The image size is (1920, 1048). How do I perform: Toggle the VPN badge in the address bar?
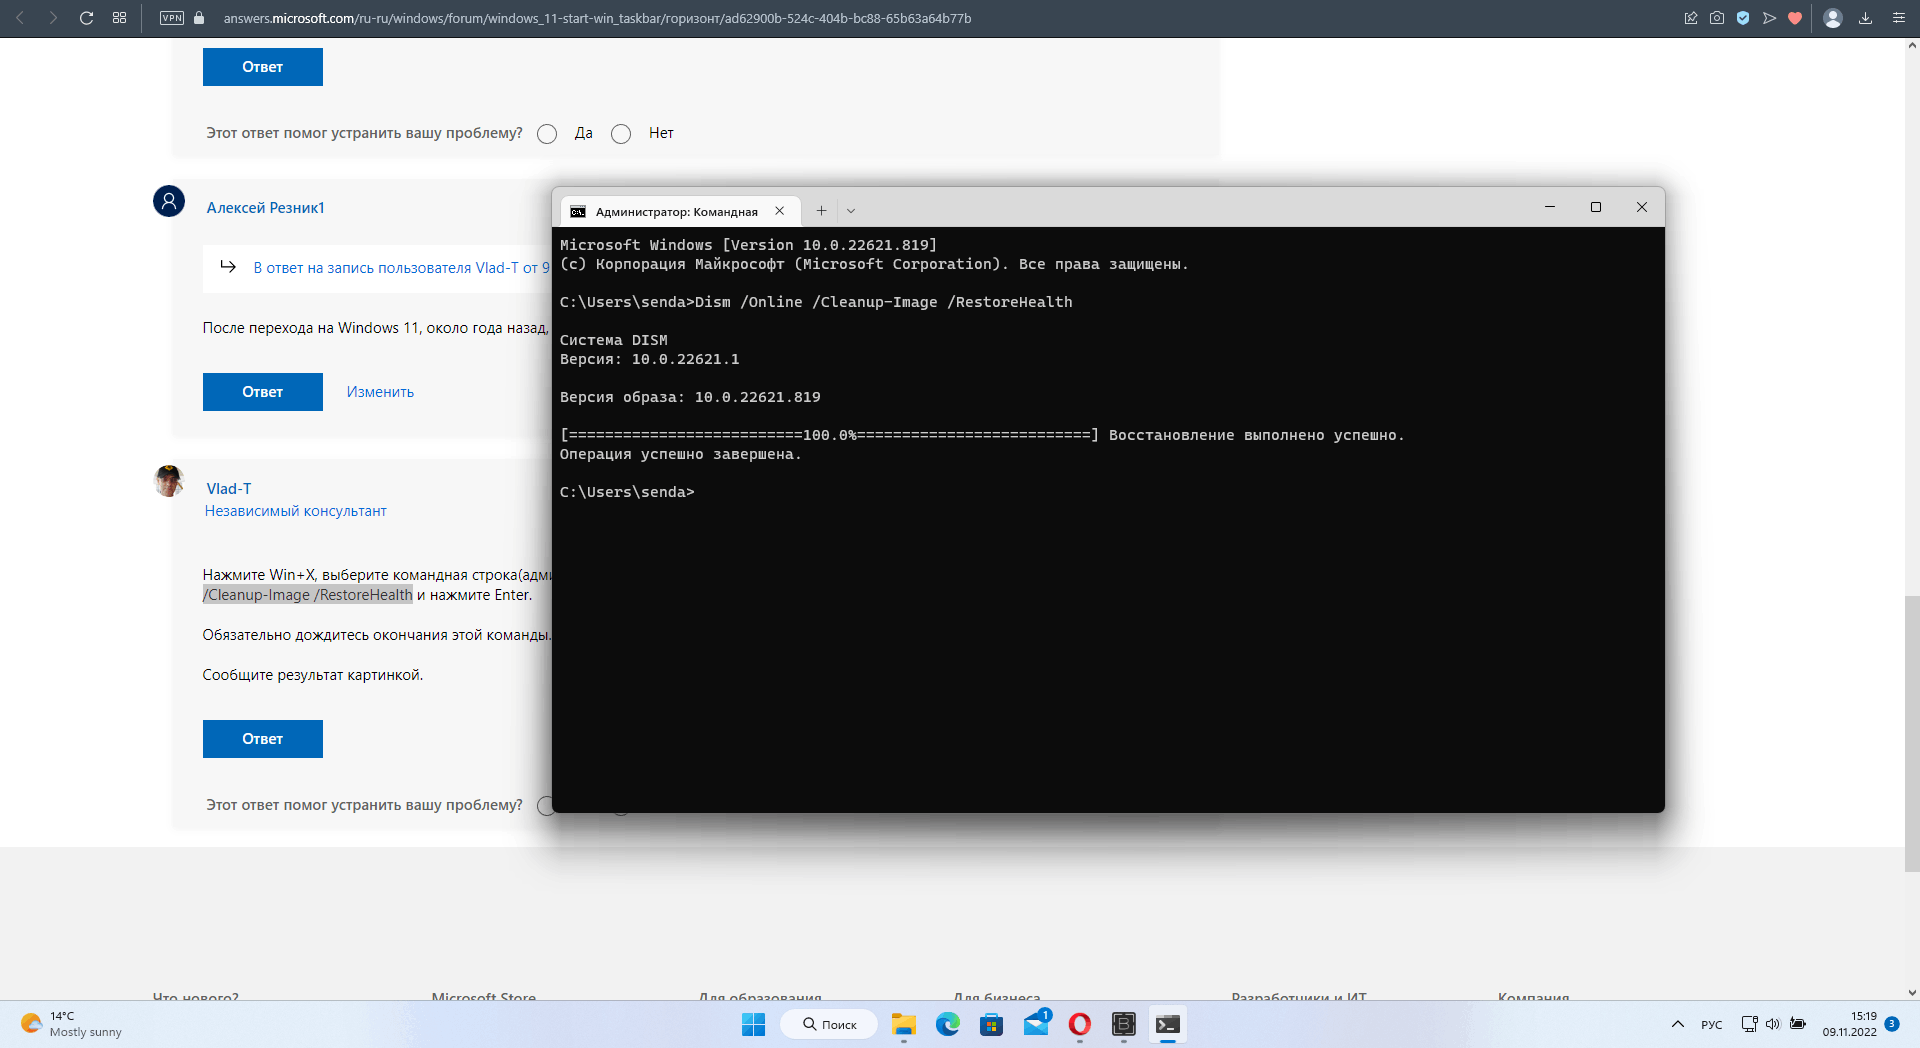point(172,18)
